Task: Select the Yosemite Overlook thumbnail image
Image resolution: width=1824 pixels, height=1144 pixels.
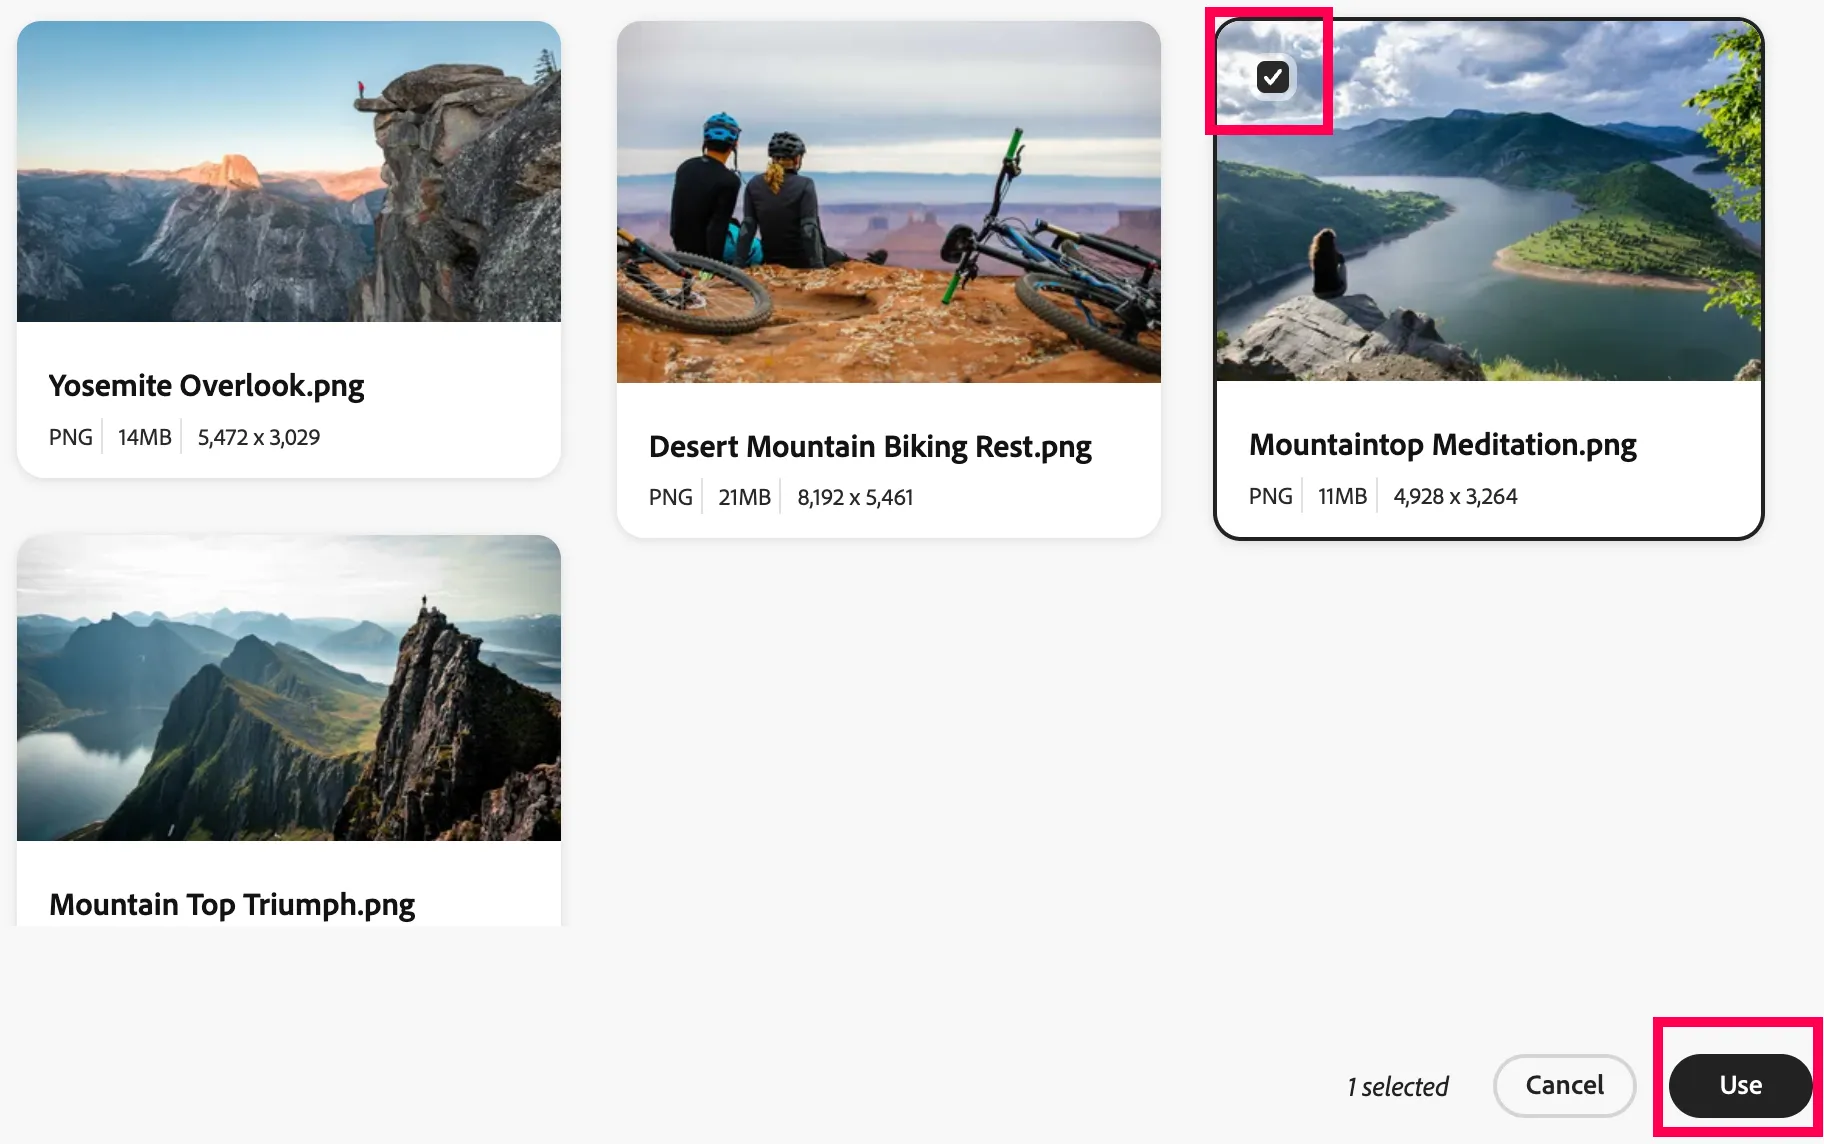Action: [289, 172]
